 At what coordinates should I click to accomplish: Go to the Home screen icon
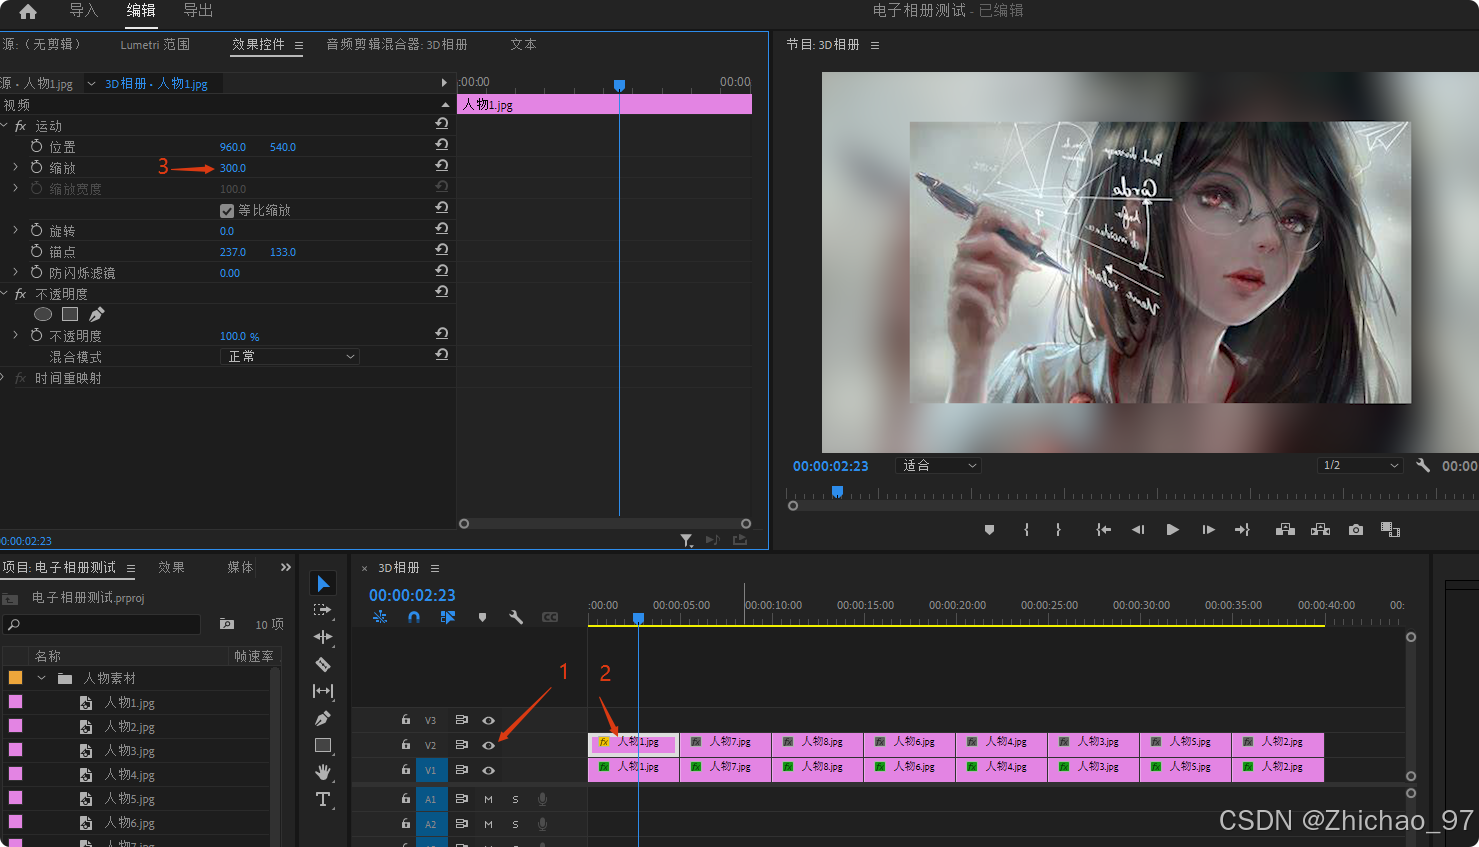pyautogui.click(x=28, y=11)
